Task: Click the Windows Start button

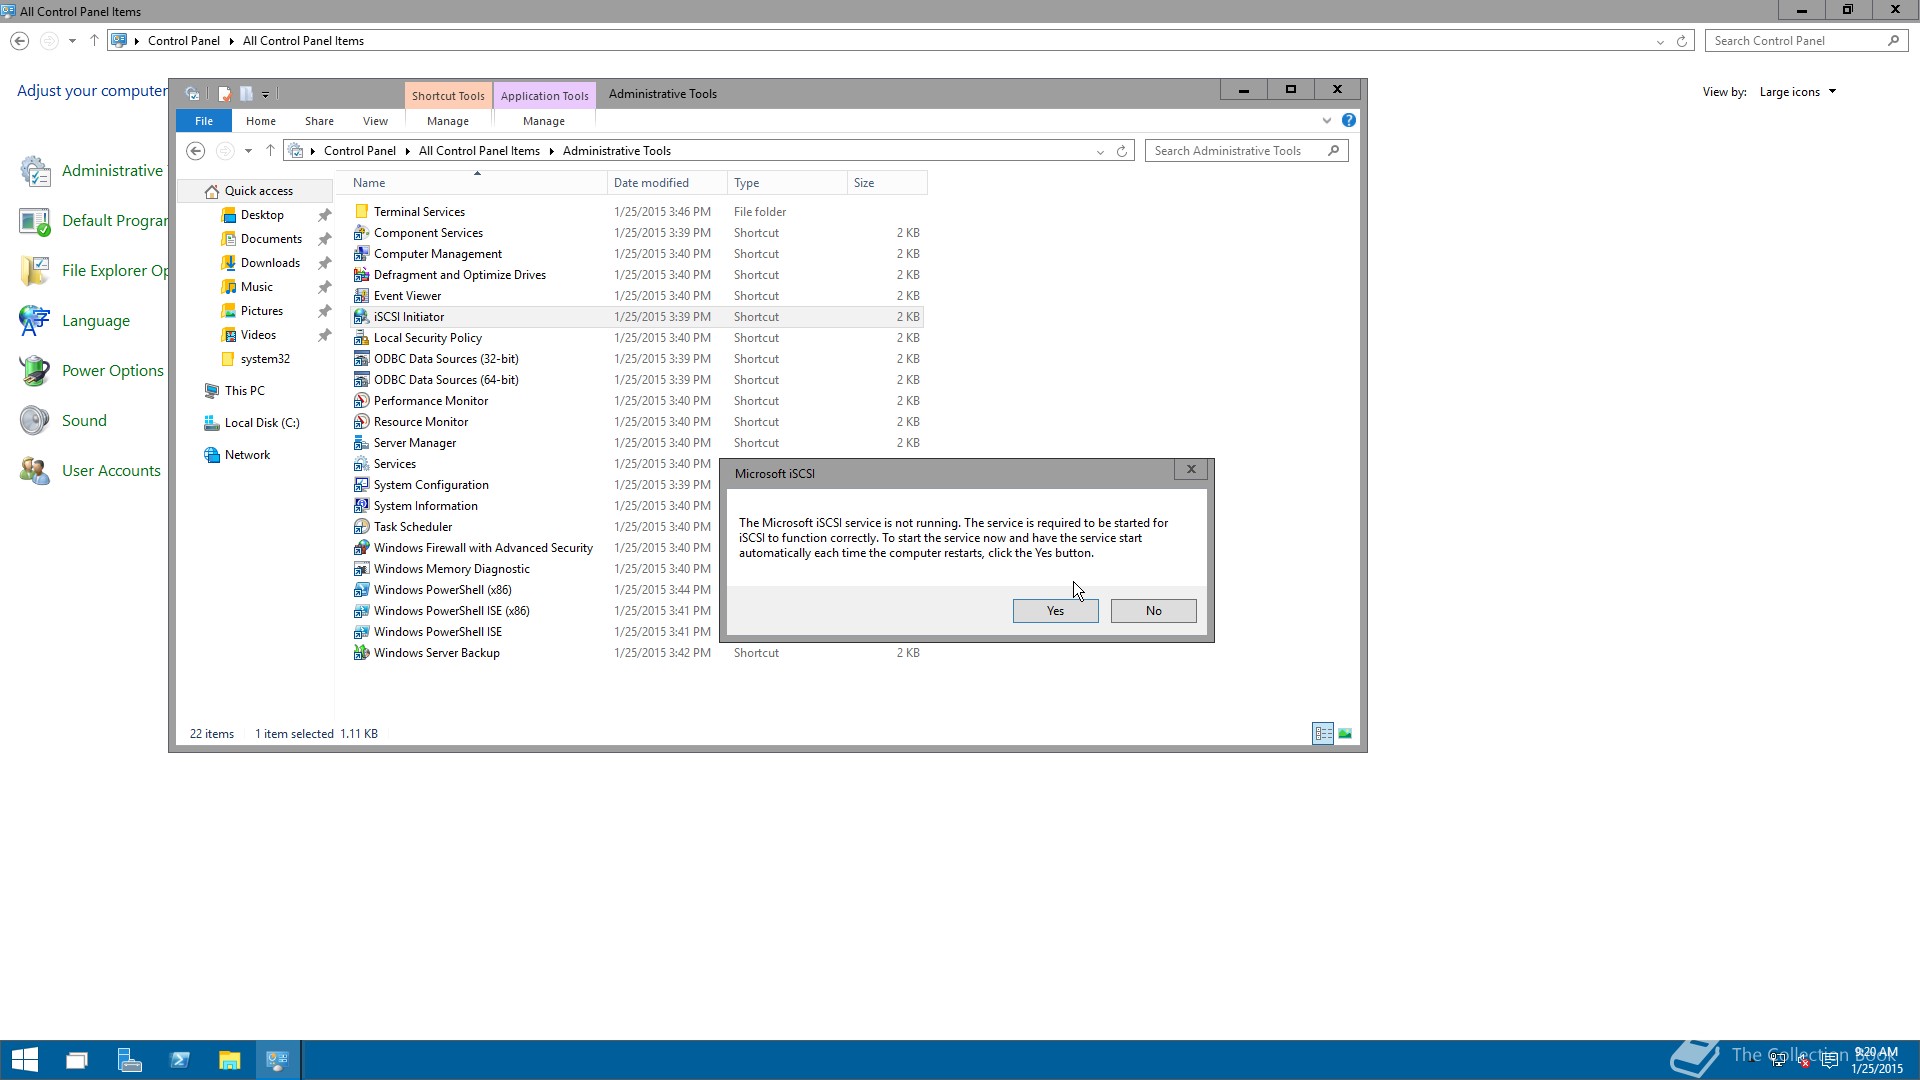Action: (25, 1060)
